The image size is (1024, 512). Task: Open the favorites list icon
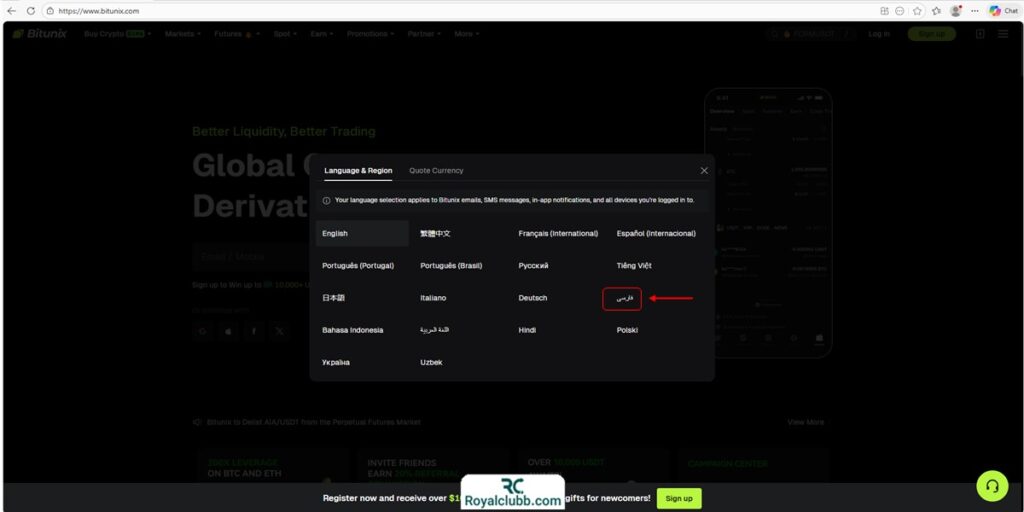click(936, 10)
